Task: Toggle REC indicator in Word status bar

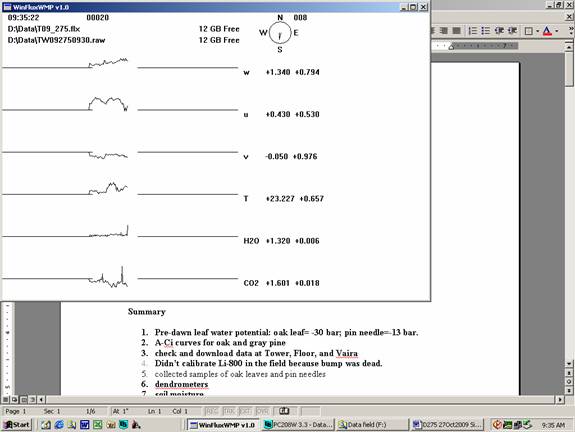Action: [x=212, y=411]
